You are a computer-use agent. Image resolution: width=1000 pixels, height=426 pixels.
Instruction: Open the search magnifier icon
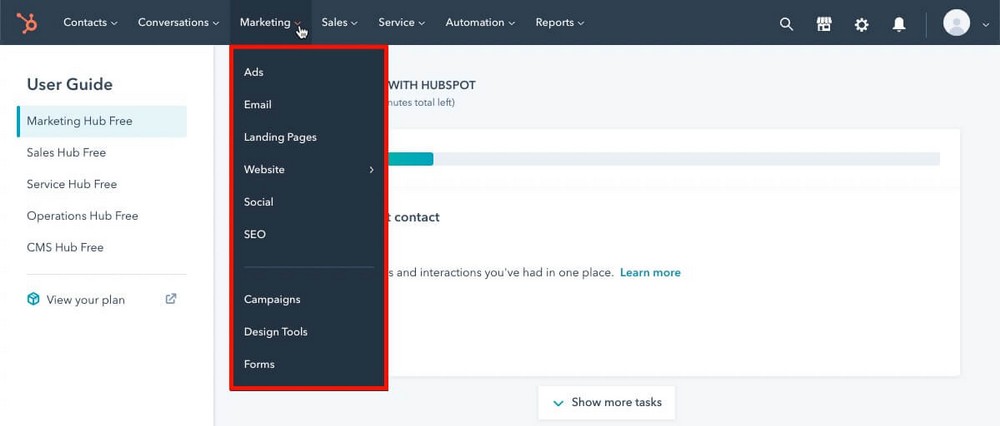pyautogui.click(x=786, y=24)
